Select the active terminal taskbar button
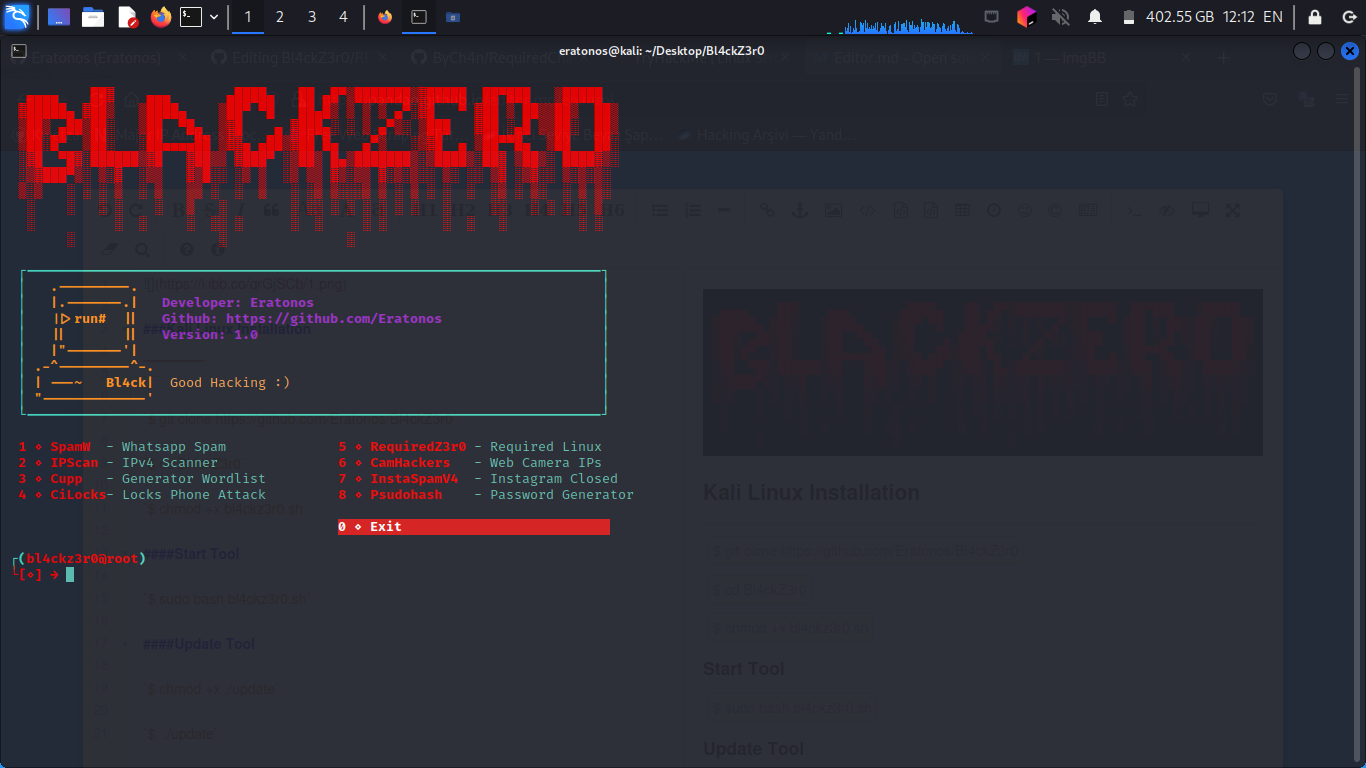The height and width of the screenshot is (768, 1366). click(419, 17)
